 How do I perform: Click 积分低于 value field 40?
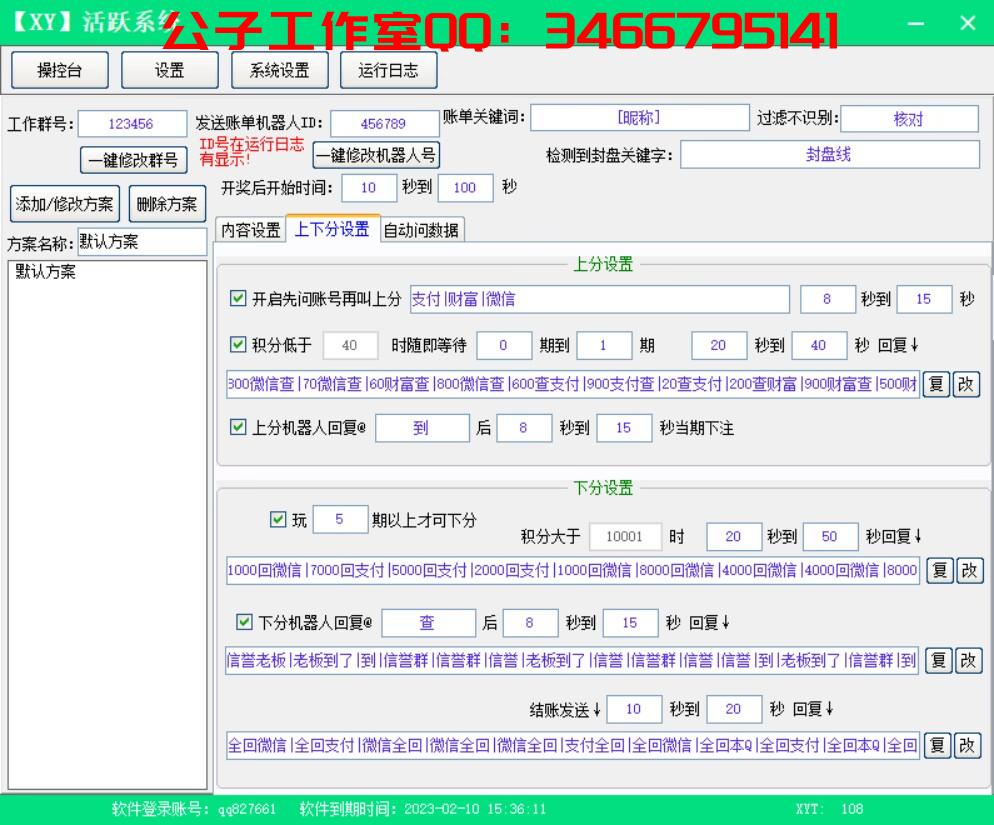pyautogui.click(x=350, y=346)
